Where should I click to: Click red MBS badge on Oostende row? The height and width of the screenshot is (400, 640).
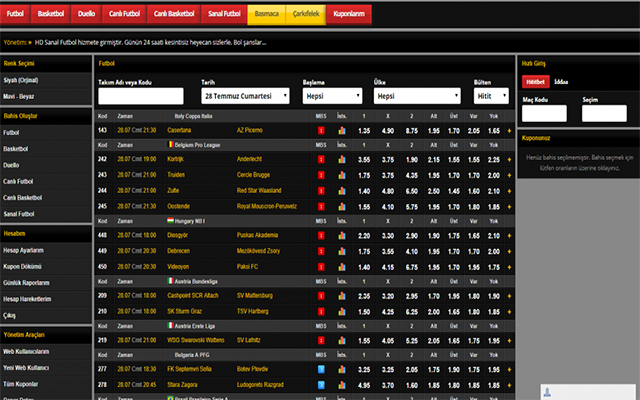[320, 206]
